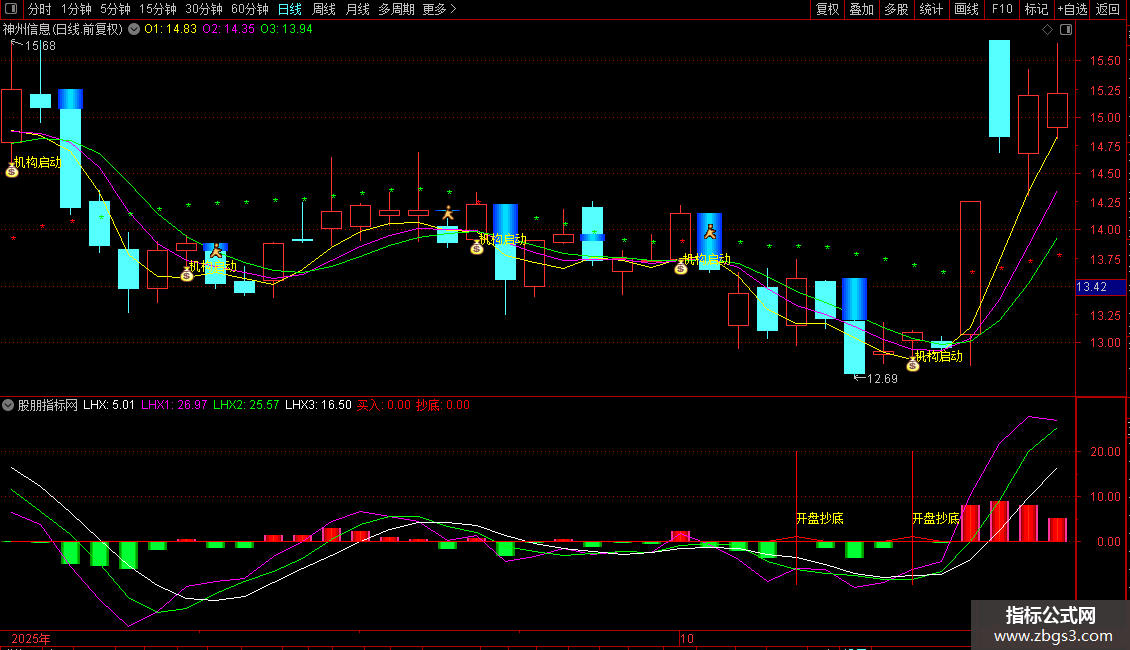This screenshot has width=1130, height=650.
Task: Click the O2: 14.35 indicator value
Action: [x=228, y=29]
